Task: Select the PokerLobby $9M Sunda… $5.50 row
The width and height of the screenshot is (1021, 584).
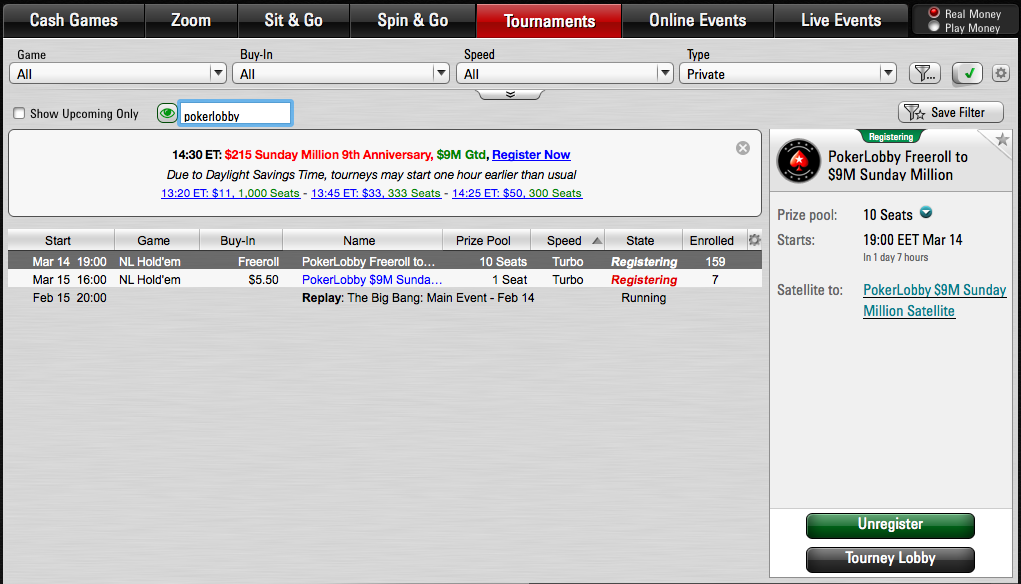Action: pyautogui.click(x=384, y=280)
